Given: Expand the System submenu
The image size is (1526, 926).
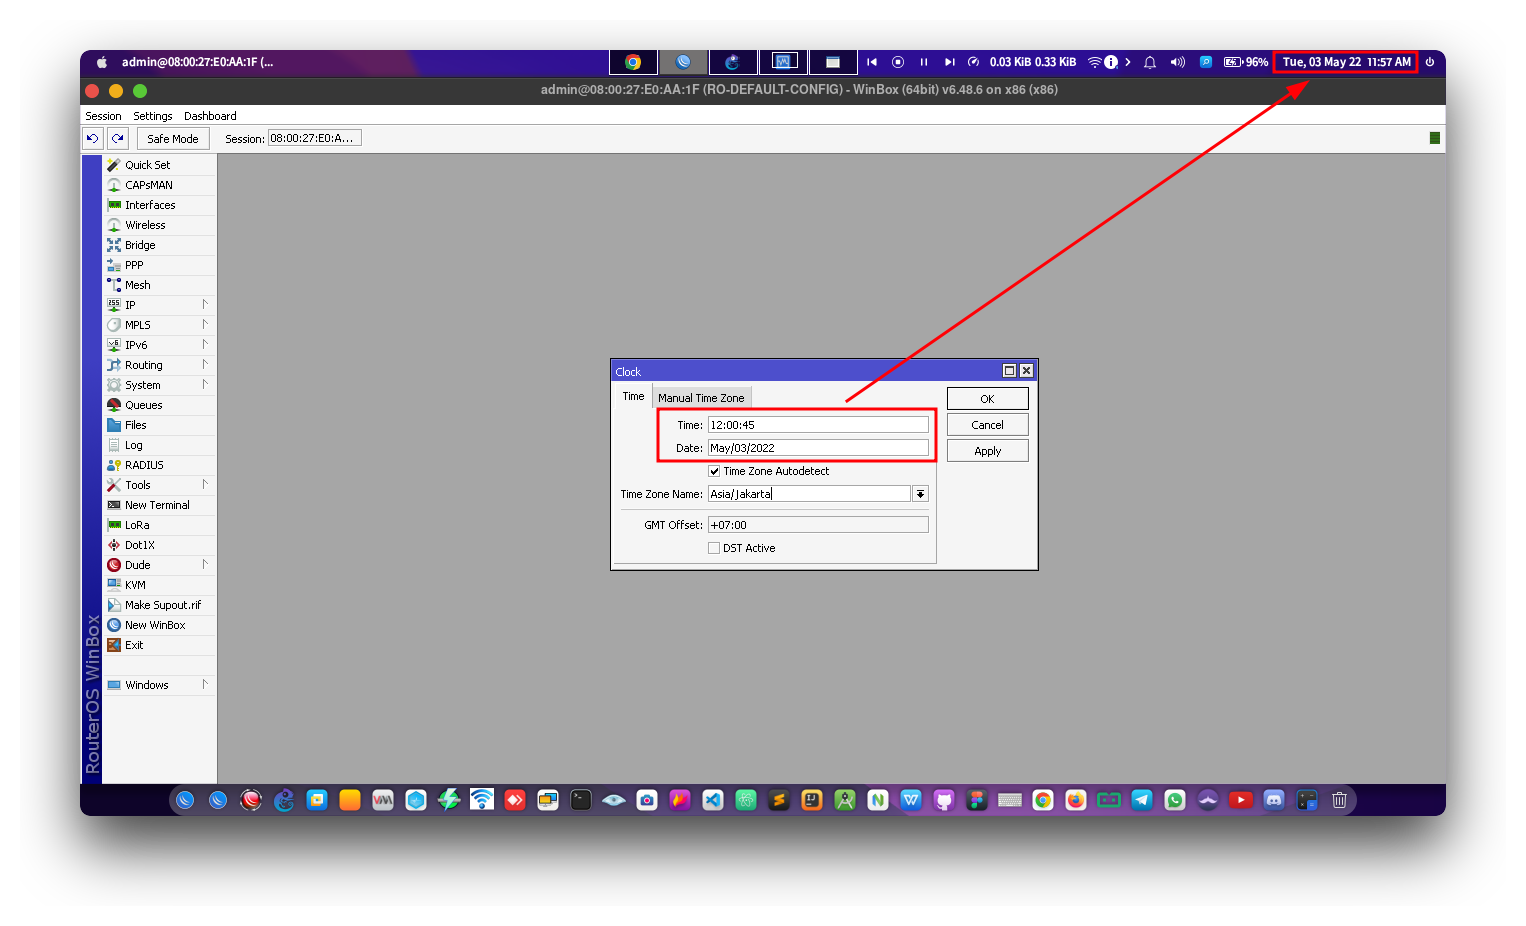Looking at the screenshot, I should (x=143, y=385).
